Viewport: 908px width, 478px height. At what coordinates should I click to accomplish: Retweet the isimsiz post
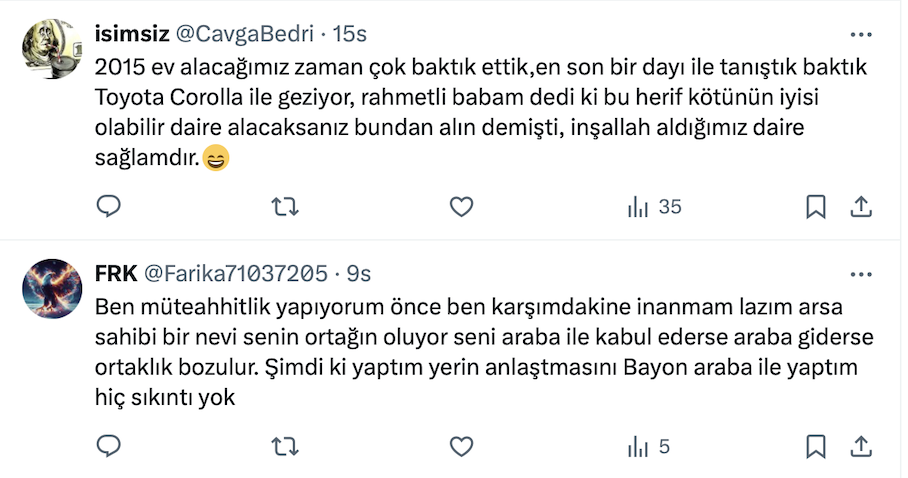tap(285, 207)
